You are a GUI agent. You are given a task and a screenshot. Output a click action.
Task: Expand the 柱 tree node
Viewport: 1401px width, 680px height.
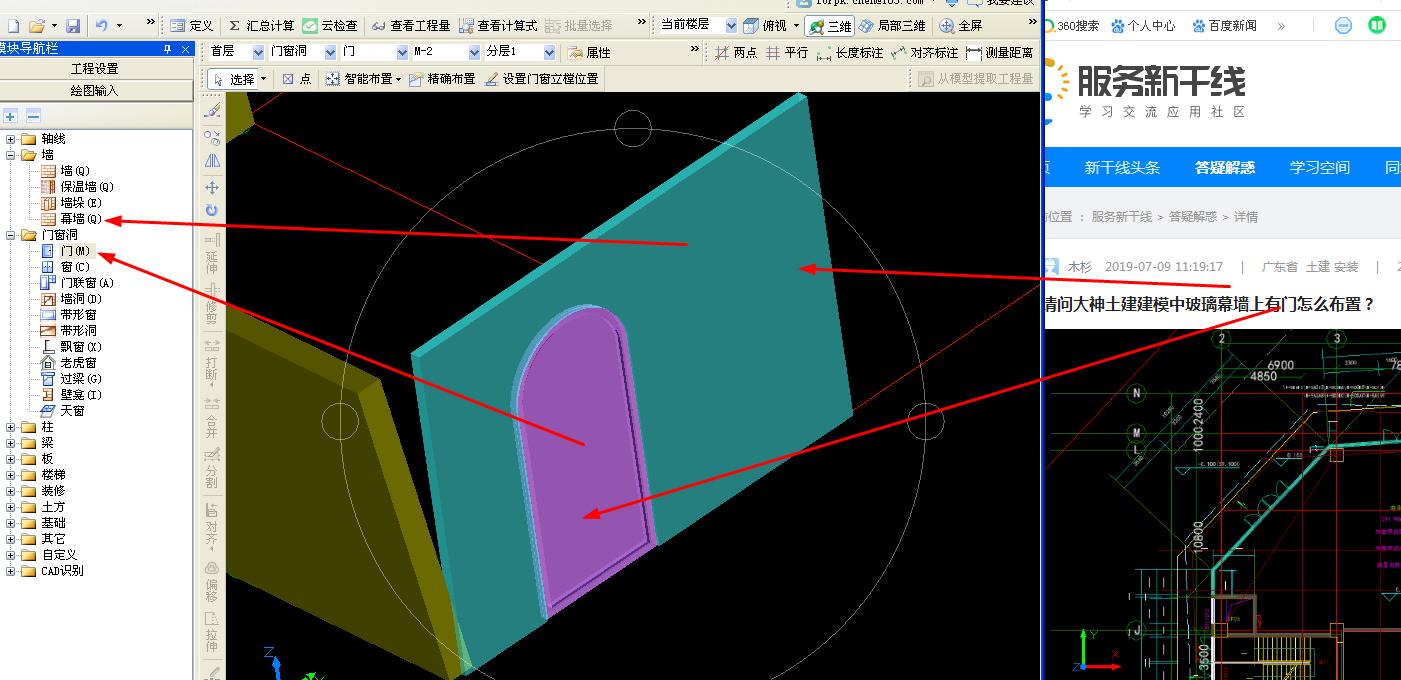click(x=11, y=427)
